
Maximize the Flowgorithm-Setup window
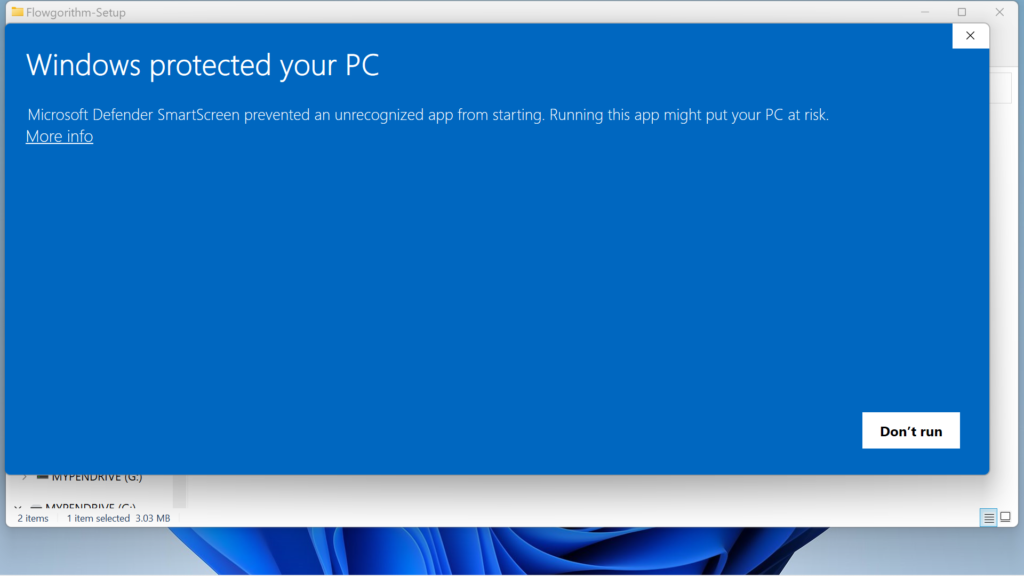962,12
